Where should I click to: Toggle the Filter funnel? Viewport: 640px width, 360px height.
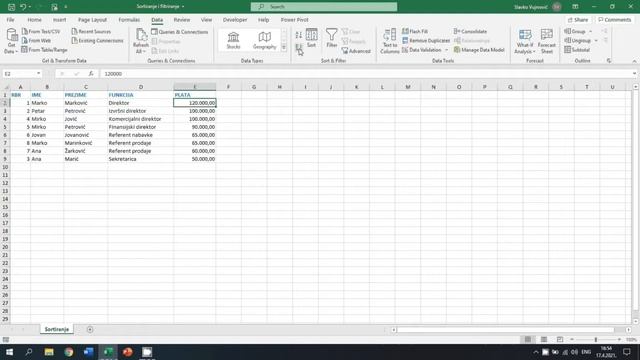(x=331, y=38)
